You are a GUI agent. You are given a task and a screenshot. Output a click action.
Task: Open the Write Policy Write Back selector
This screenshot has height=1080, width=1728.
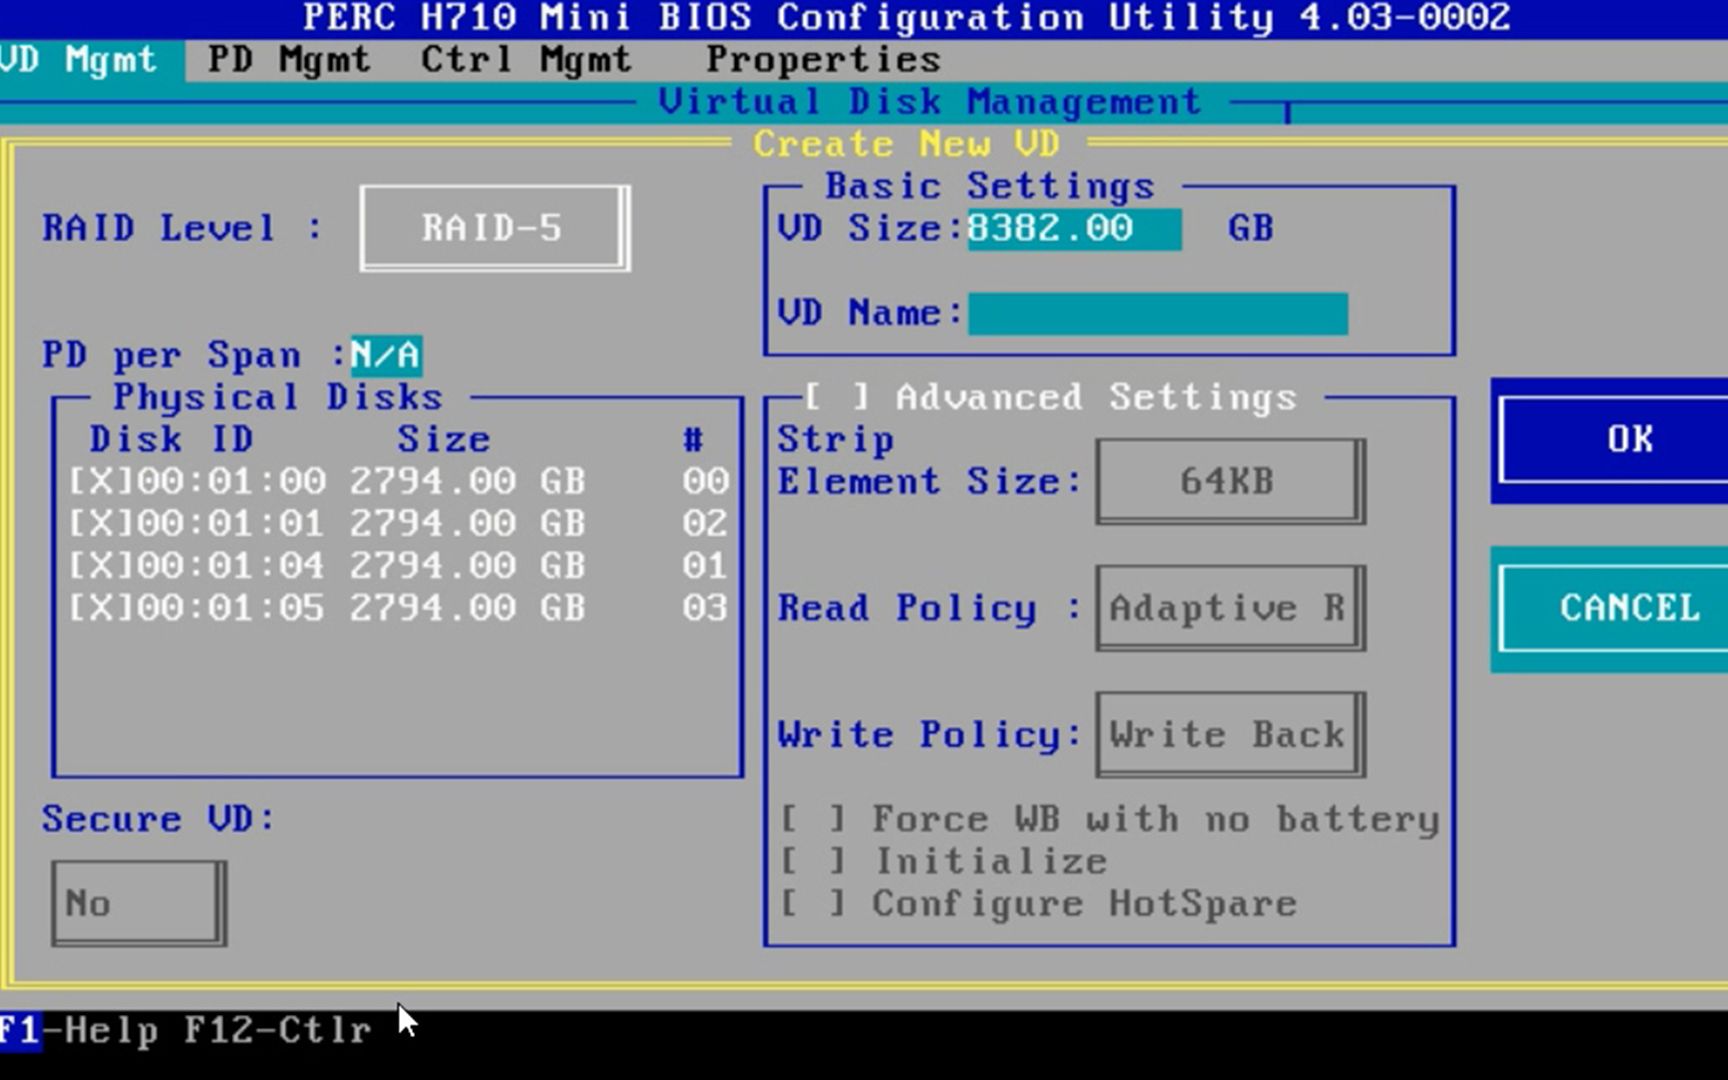click(x=1230, y=735)
